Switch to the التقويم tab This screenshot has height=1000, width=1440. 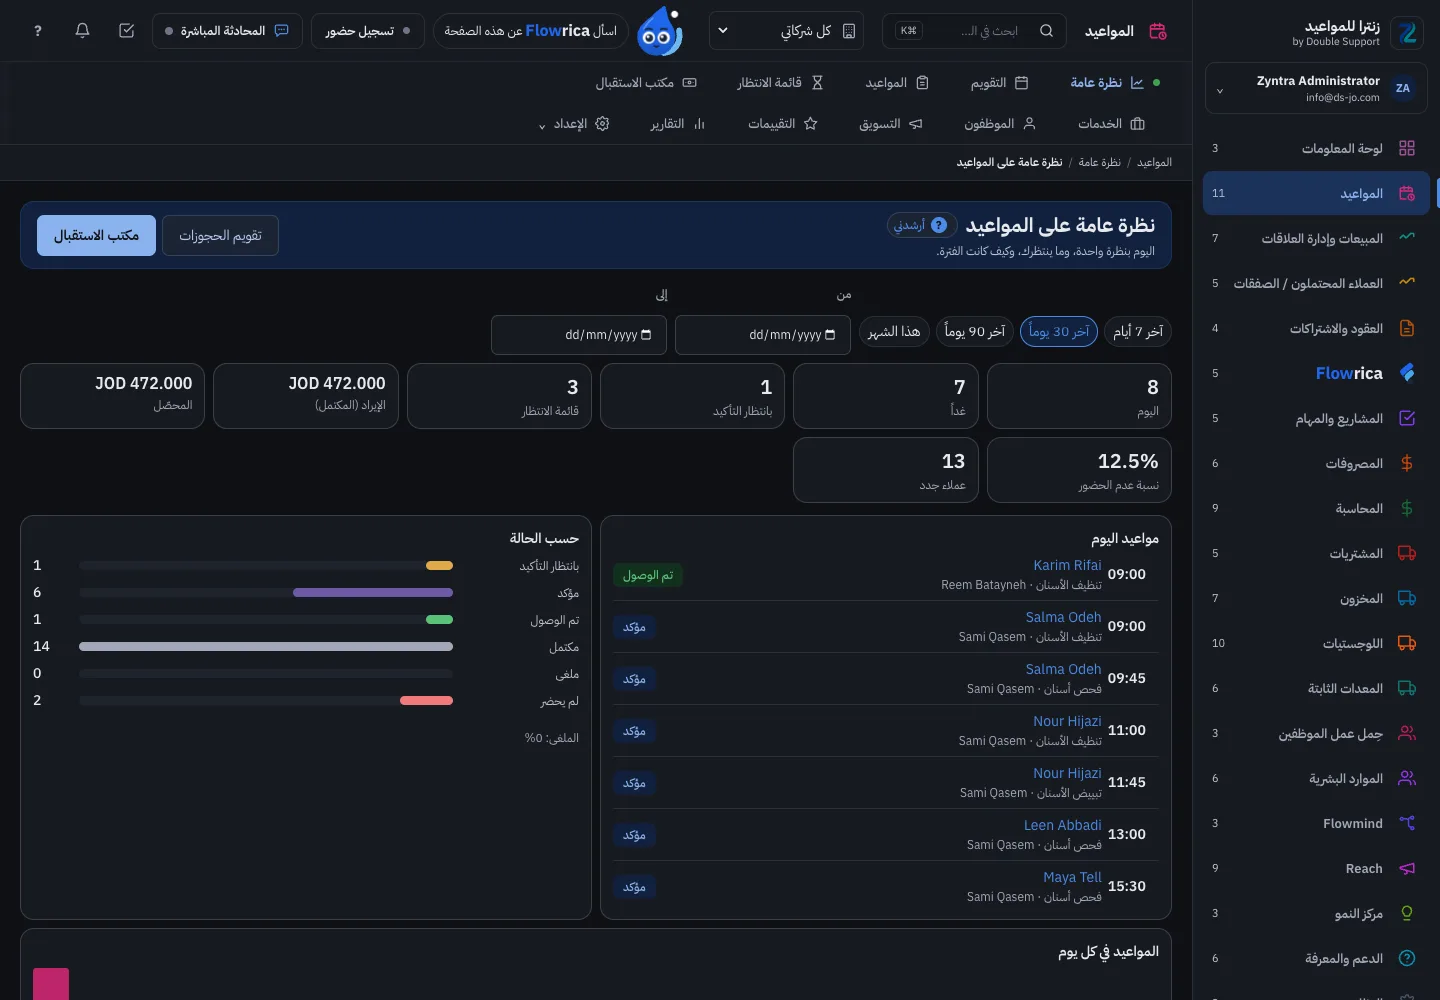(x=999, y=83)
